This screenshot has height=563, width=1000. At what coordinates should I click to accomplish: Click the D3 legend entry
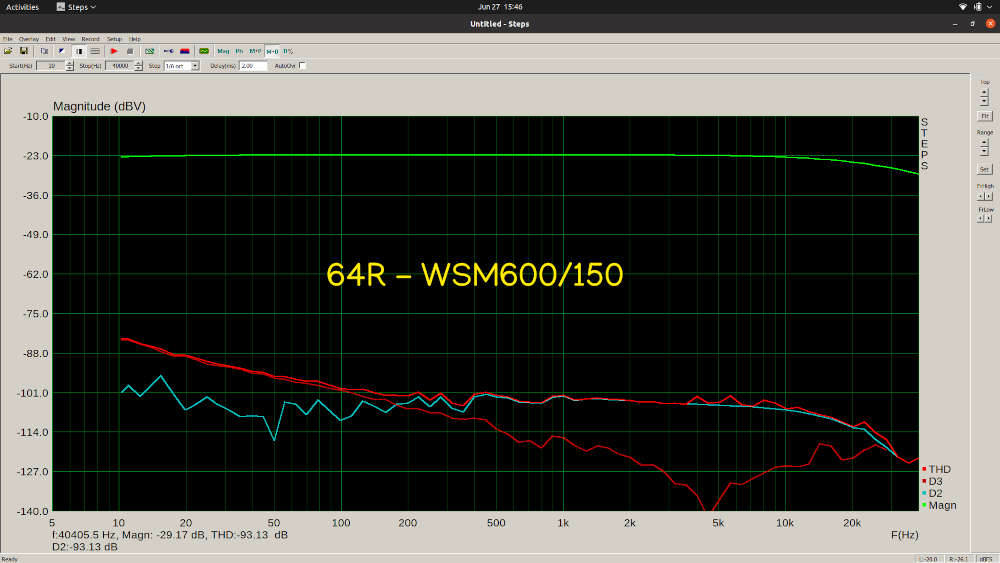(932, 481)
